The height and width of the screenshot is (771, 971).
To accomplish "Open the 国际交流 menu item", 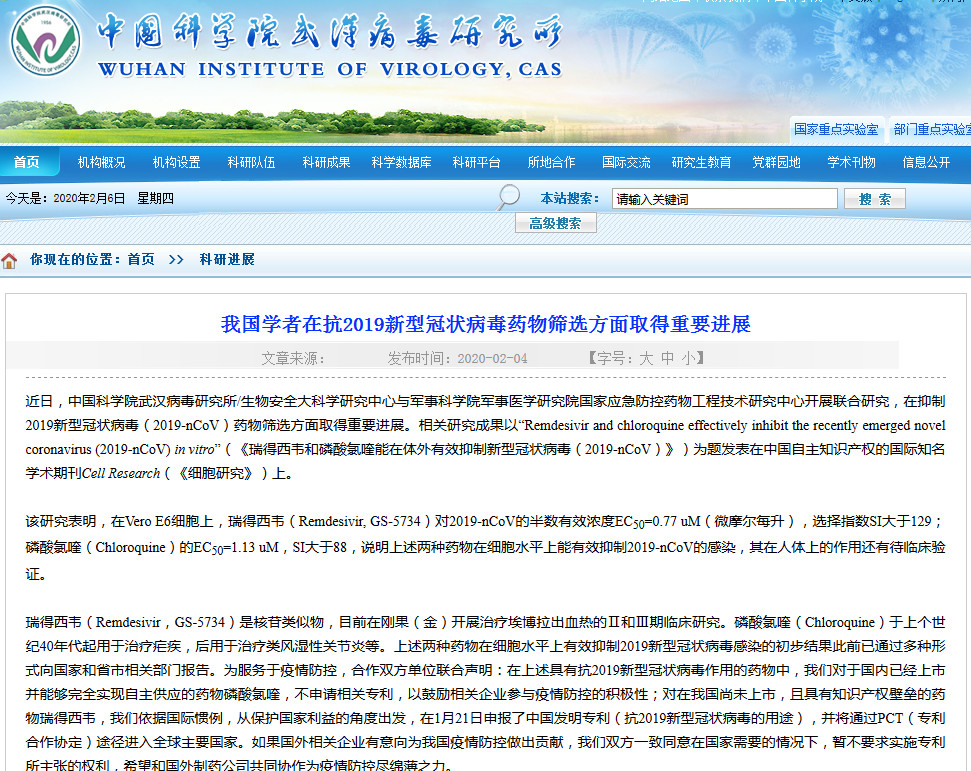I will pyautogui.click(x=626, y=162).
